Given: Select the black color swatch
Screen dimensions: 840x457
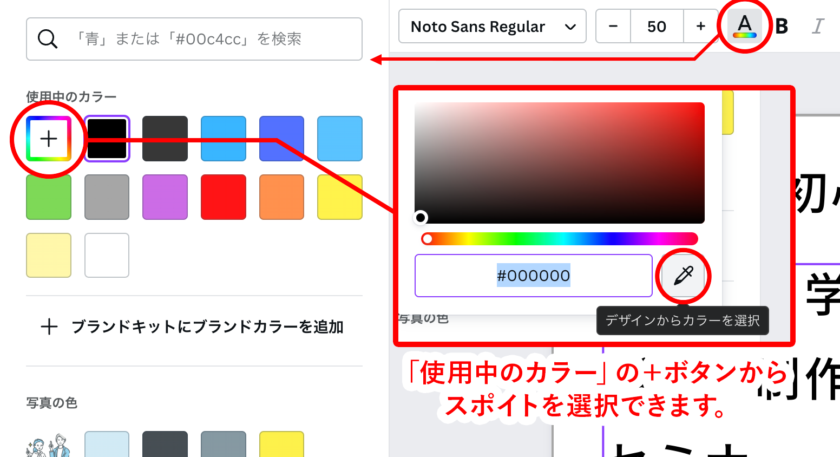Looking at the screenshot, I should coord(106,138).
